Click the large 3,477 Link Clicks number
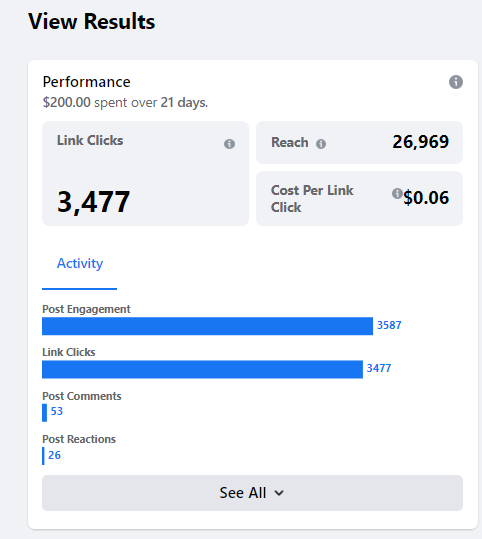 click(x=94, y=202)
